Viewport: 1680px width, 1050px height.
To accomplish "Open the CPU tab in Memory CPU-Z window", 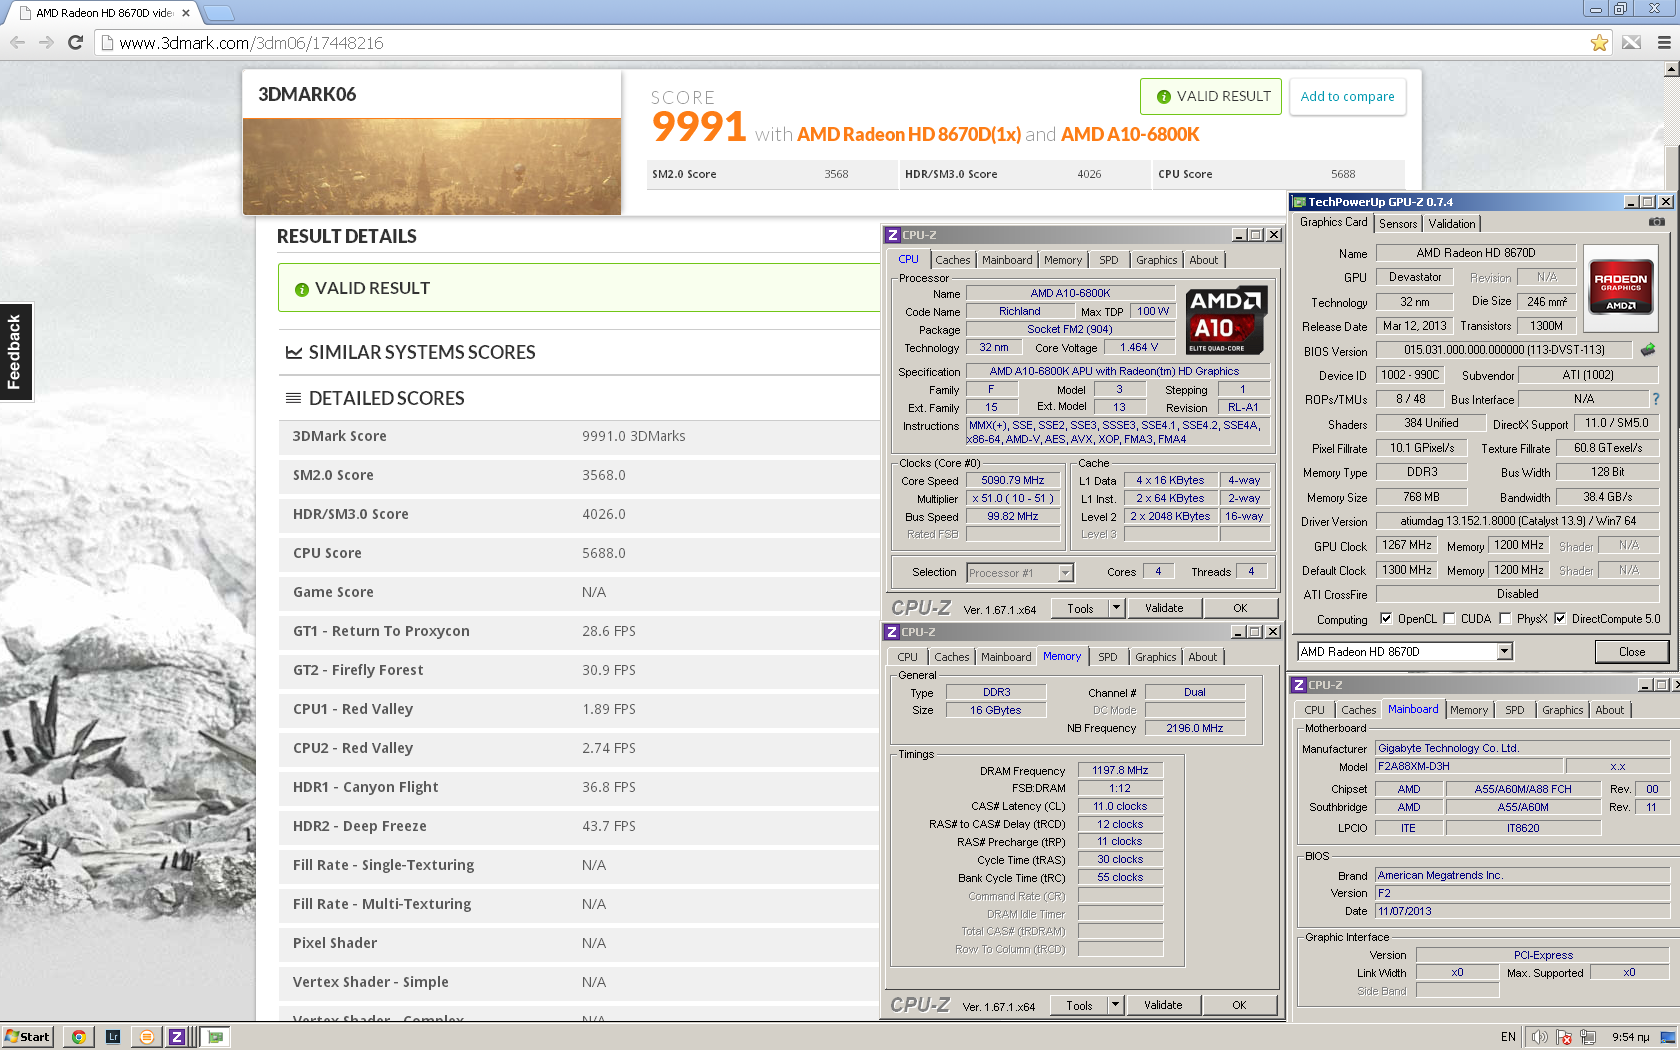I will [x=907, y=657].
